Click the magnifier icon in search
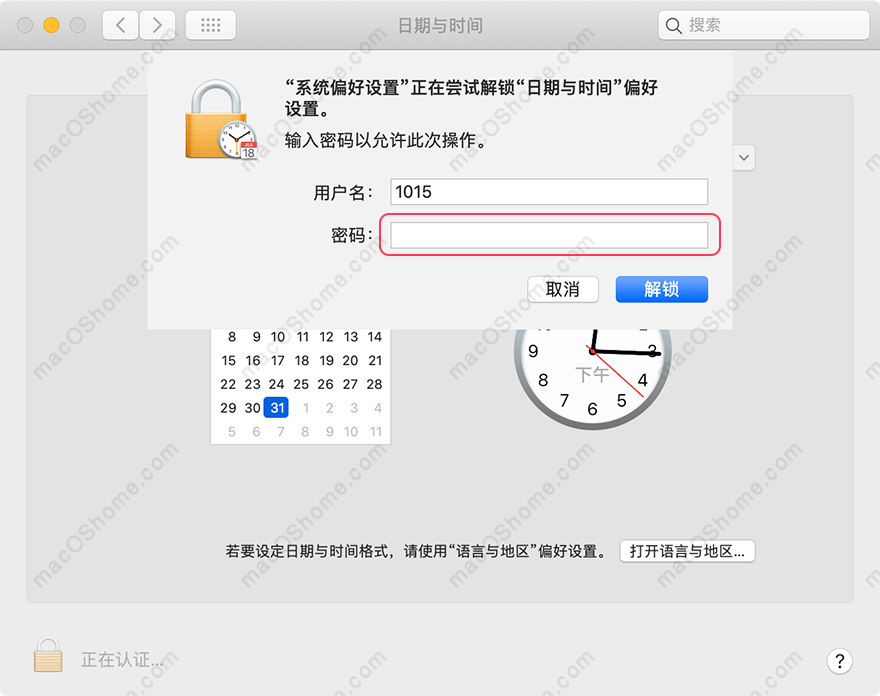This screenshot has width=880, height=696. click(673, 25)
